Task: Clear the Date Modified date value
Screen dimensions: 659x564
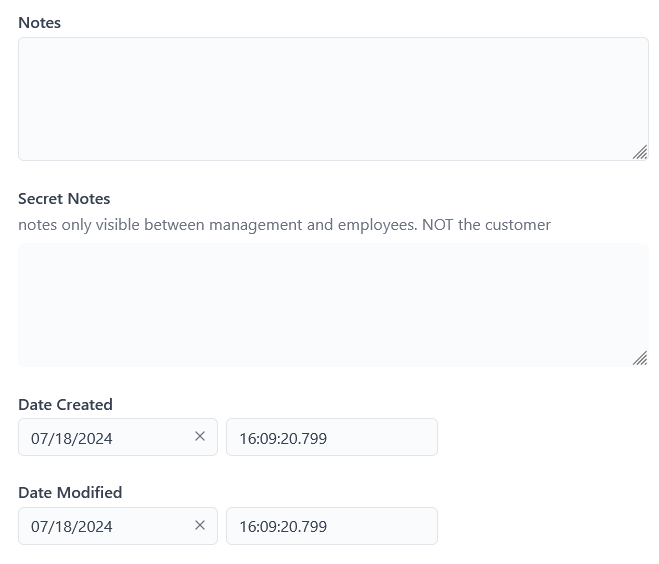Action: point(200,526)
